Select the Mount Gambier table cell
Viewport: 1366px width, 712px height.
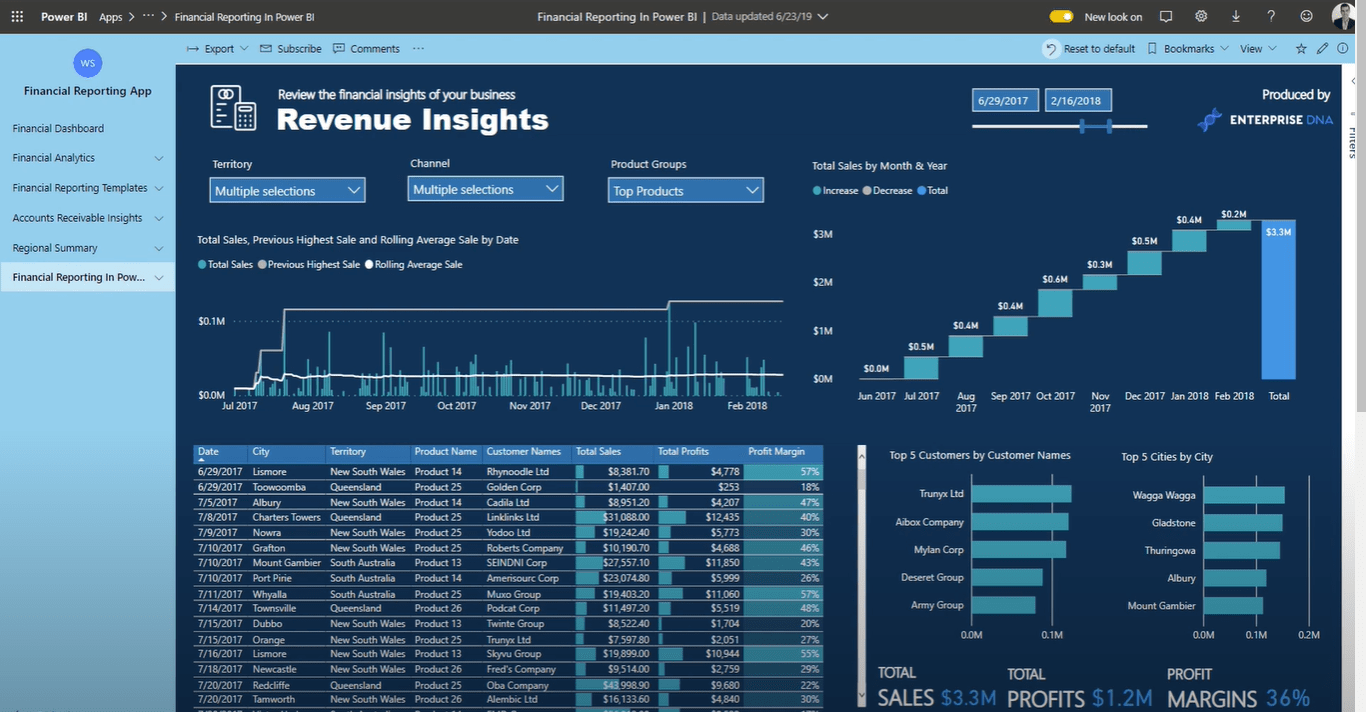click(x=286, y=563)
